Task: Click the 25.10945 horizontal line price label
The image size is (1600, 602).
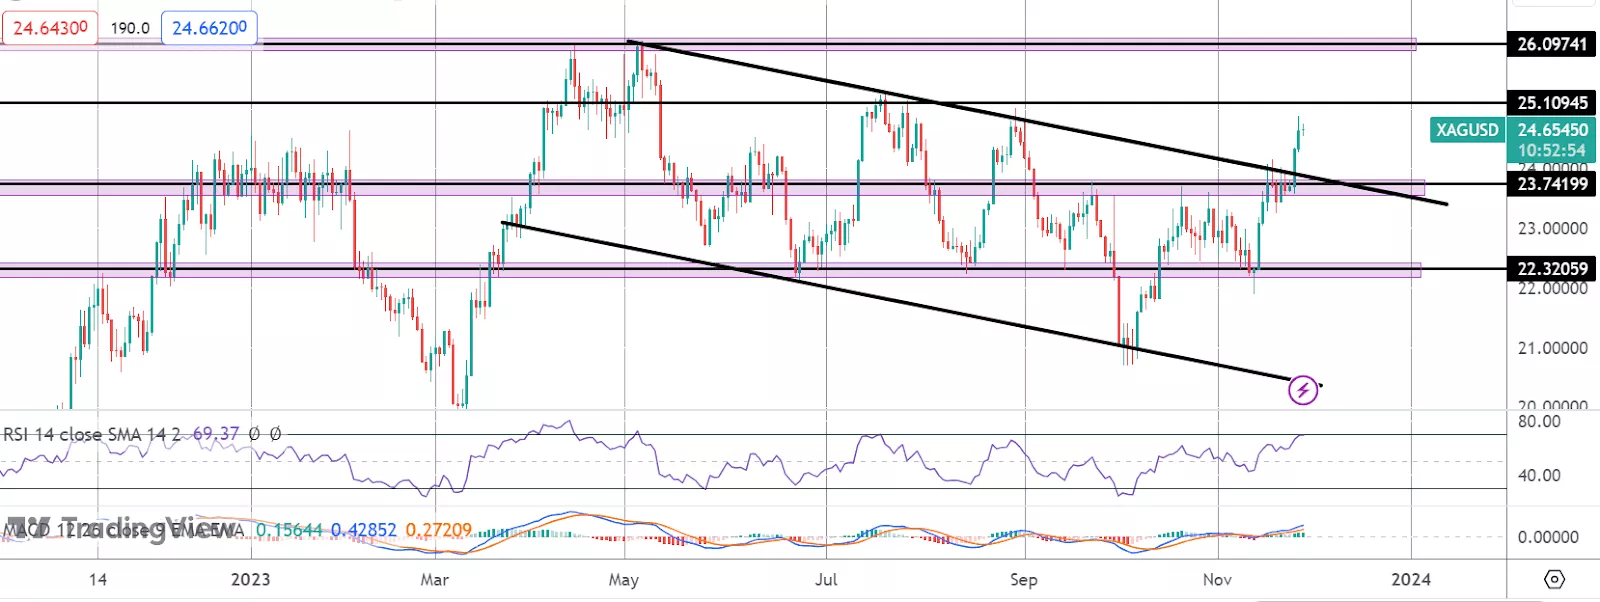Action: tap(1552, 103)
